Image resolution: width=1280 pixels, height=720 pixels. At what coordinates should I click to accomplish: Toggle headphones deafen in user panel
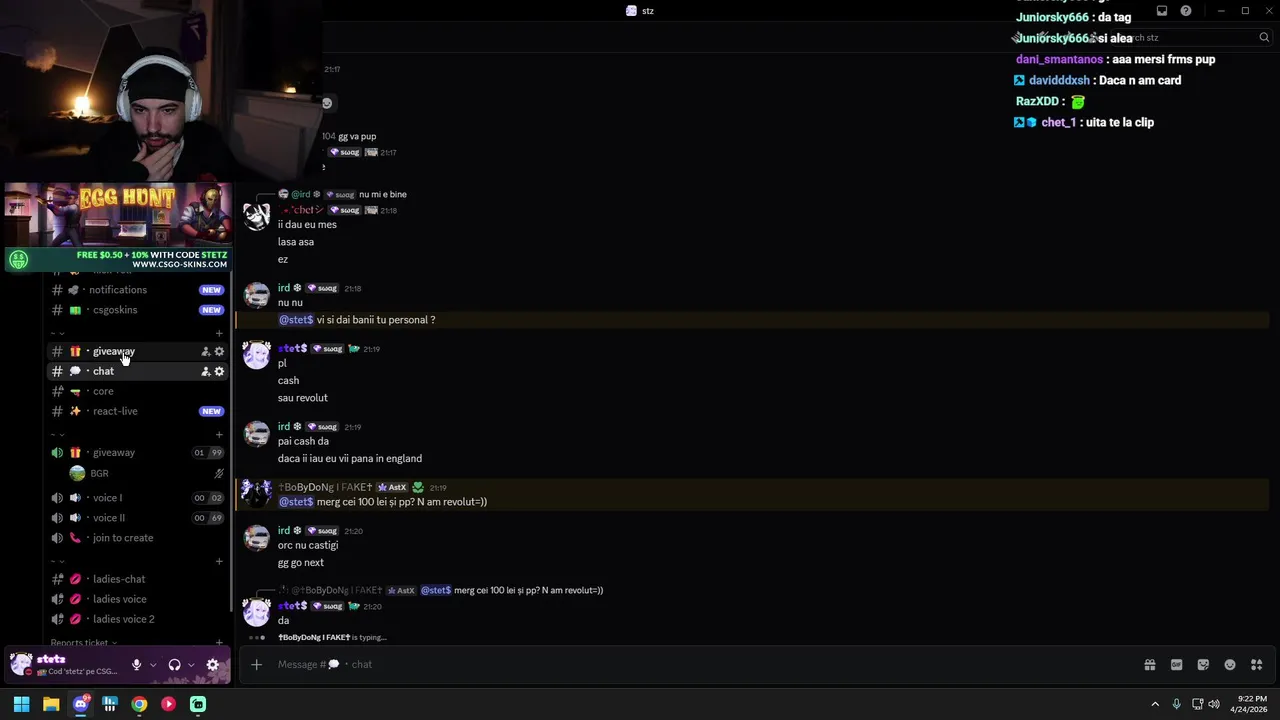[x=174, y=665]
